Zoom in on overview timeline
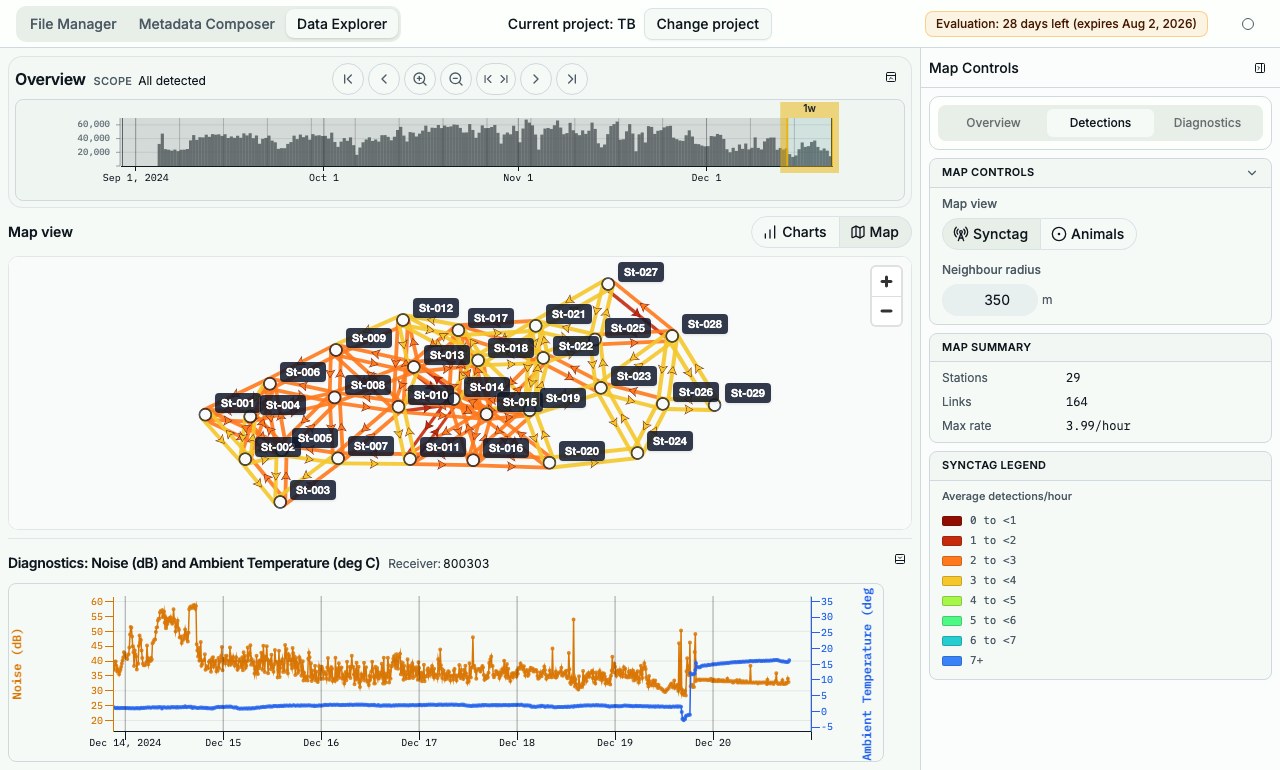 [420, 79]
